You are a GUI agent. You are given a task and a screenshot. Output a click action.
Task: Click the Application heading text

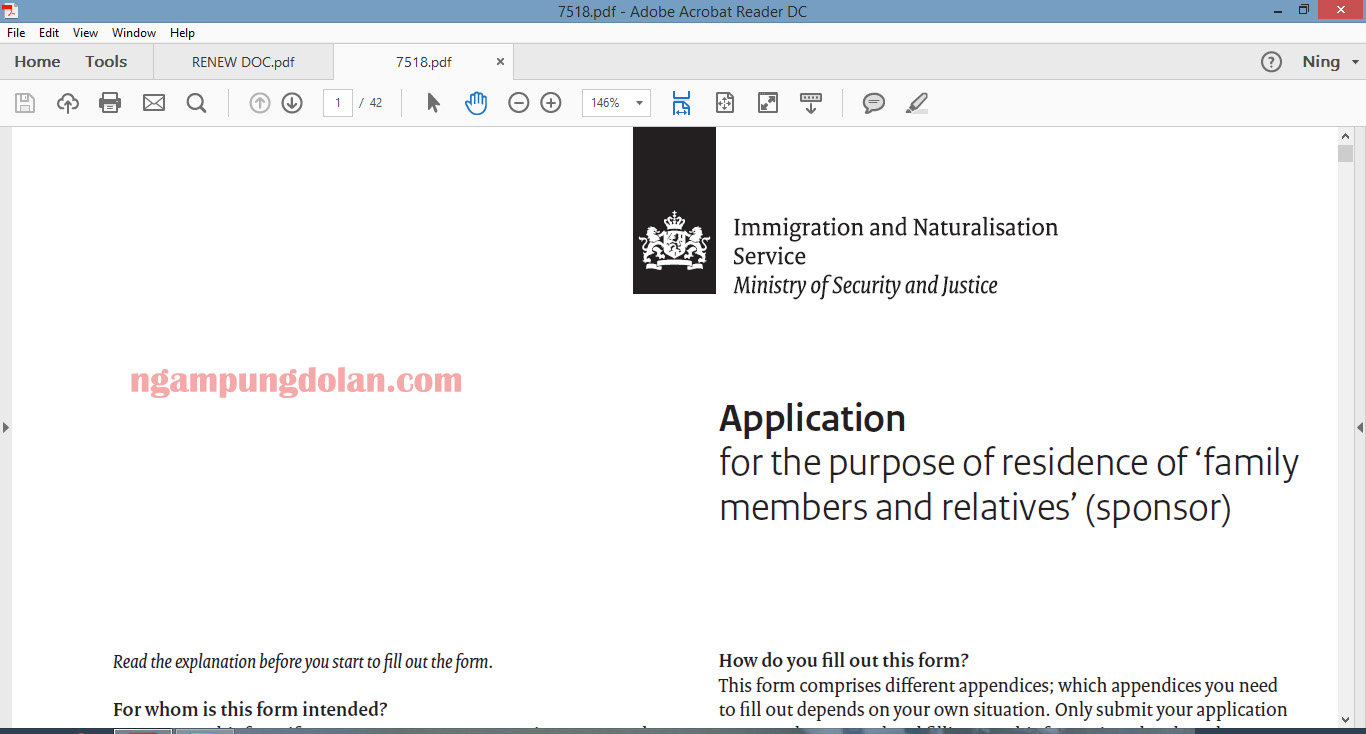(x=812, y=418)
